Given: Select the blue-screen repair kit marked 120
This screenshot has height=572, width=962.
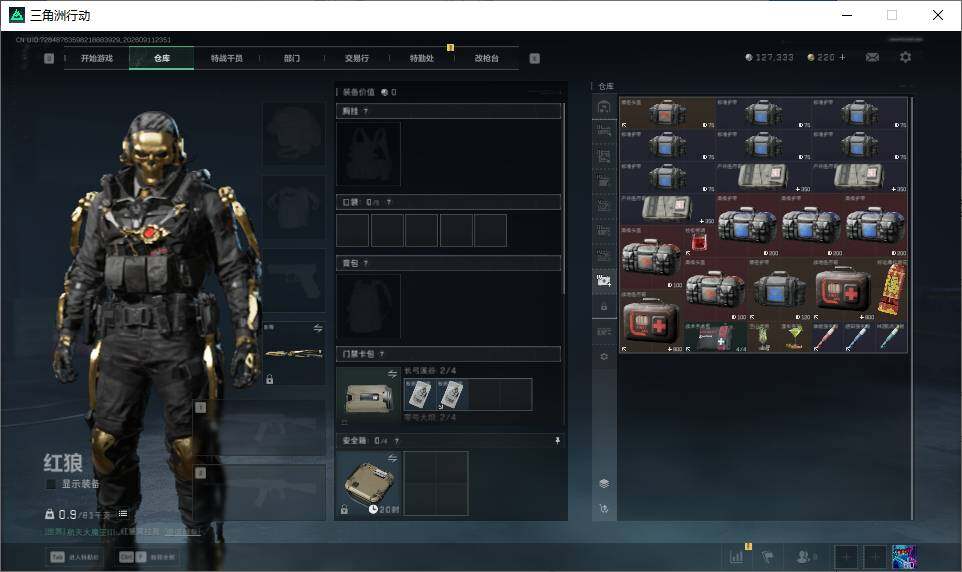Looking at the screenshot, I should tap(779, 289).
